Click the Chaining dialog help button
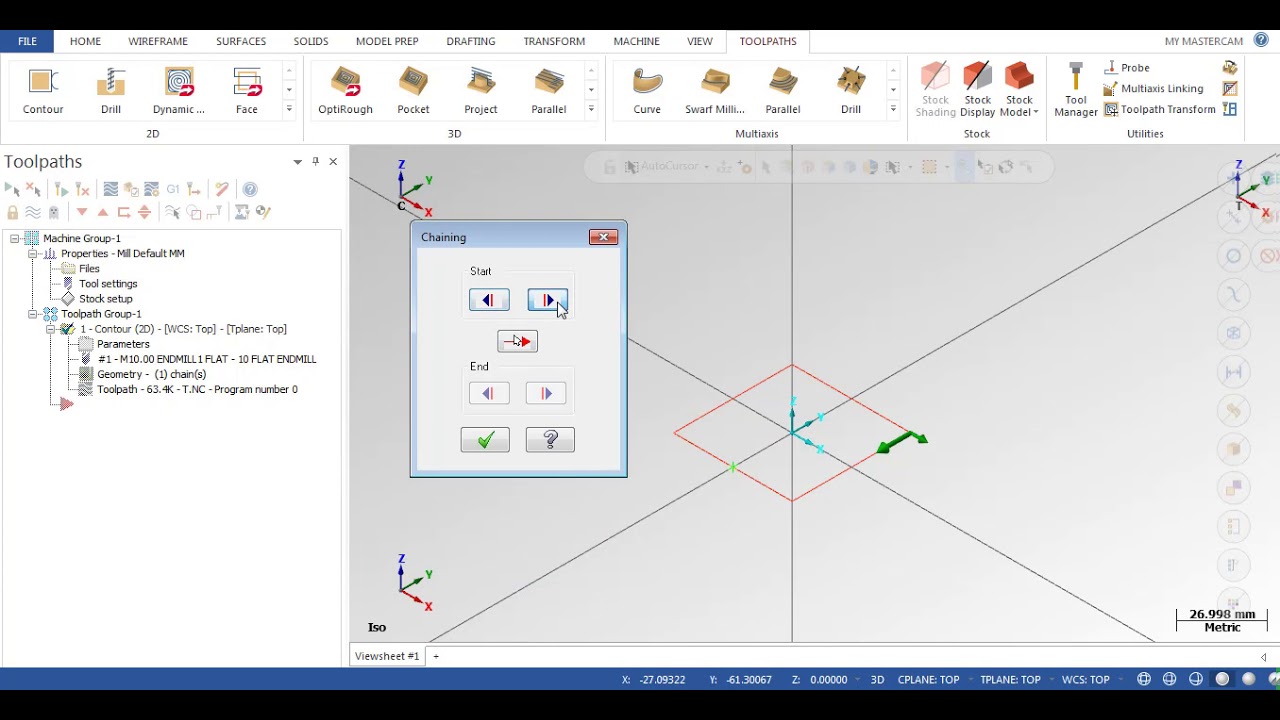Image resolution: width=1280 pixels, height=720 pixels. (x=550, y=440)
